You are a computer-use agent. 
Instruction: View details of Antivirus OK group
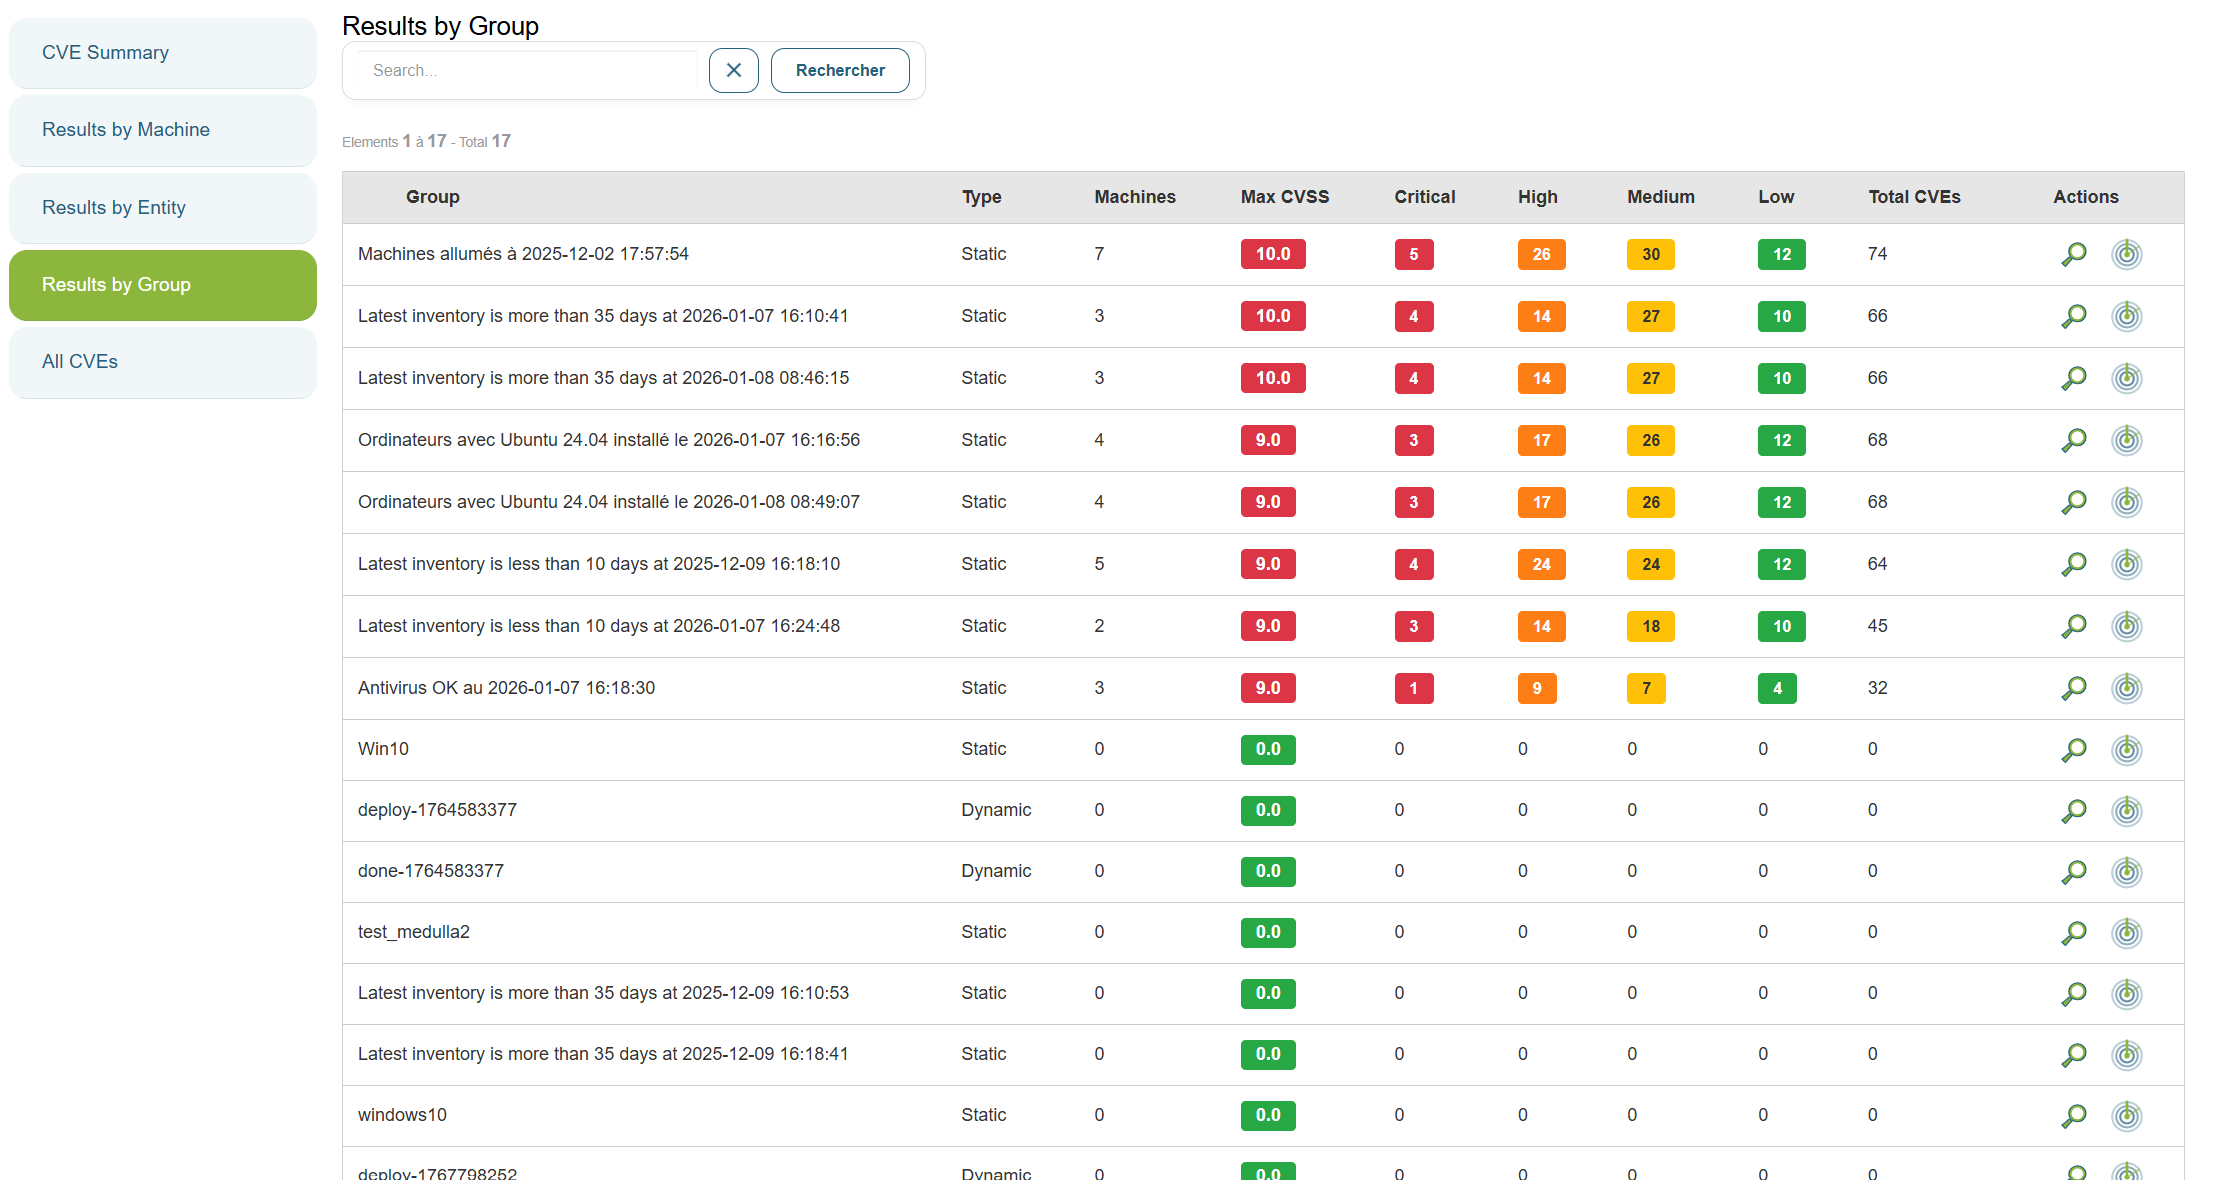(x=2074, y=688)
